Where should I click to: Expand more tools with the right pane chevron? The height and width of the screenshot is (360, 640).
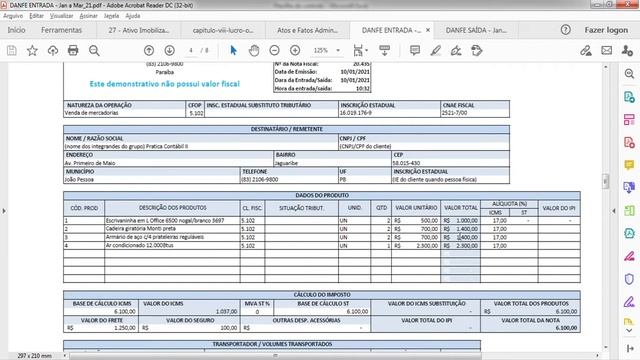pos(629,330)
